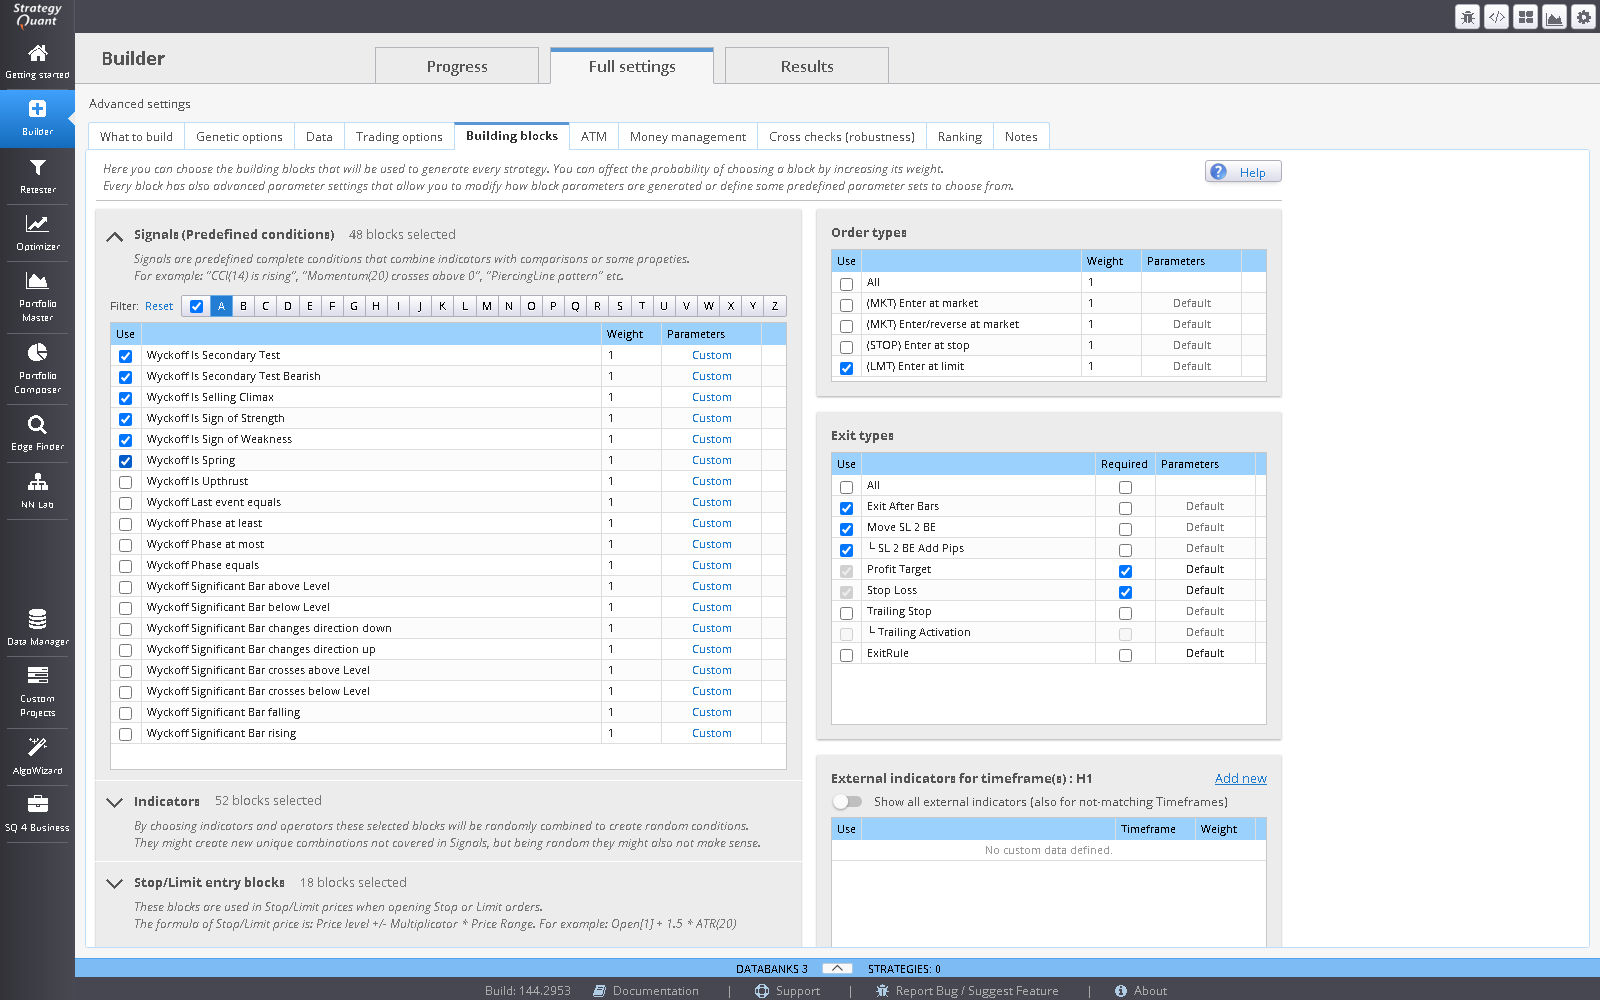The height and width of the screenshot is (1000, 1600).
Task: Open the Retester sidebar icon
Action: (x=37, y=176)
